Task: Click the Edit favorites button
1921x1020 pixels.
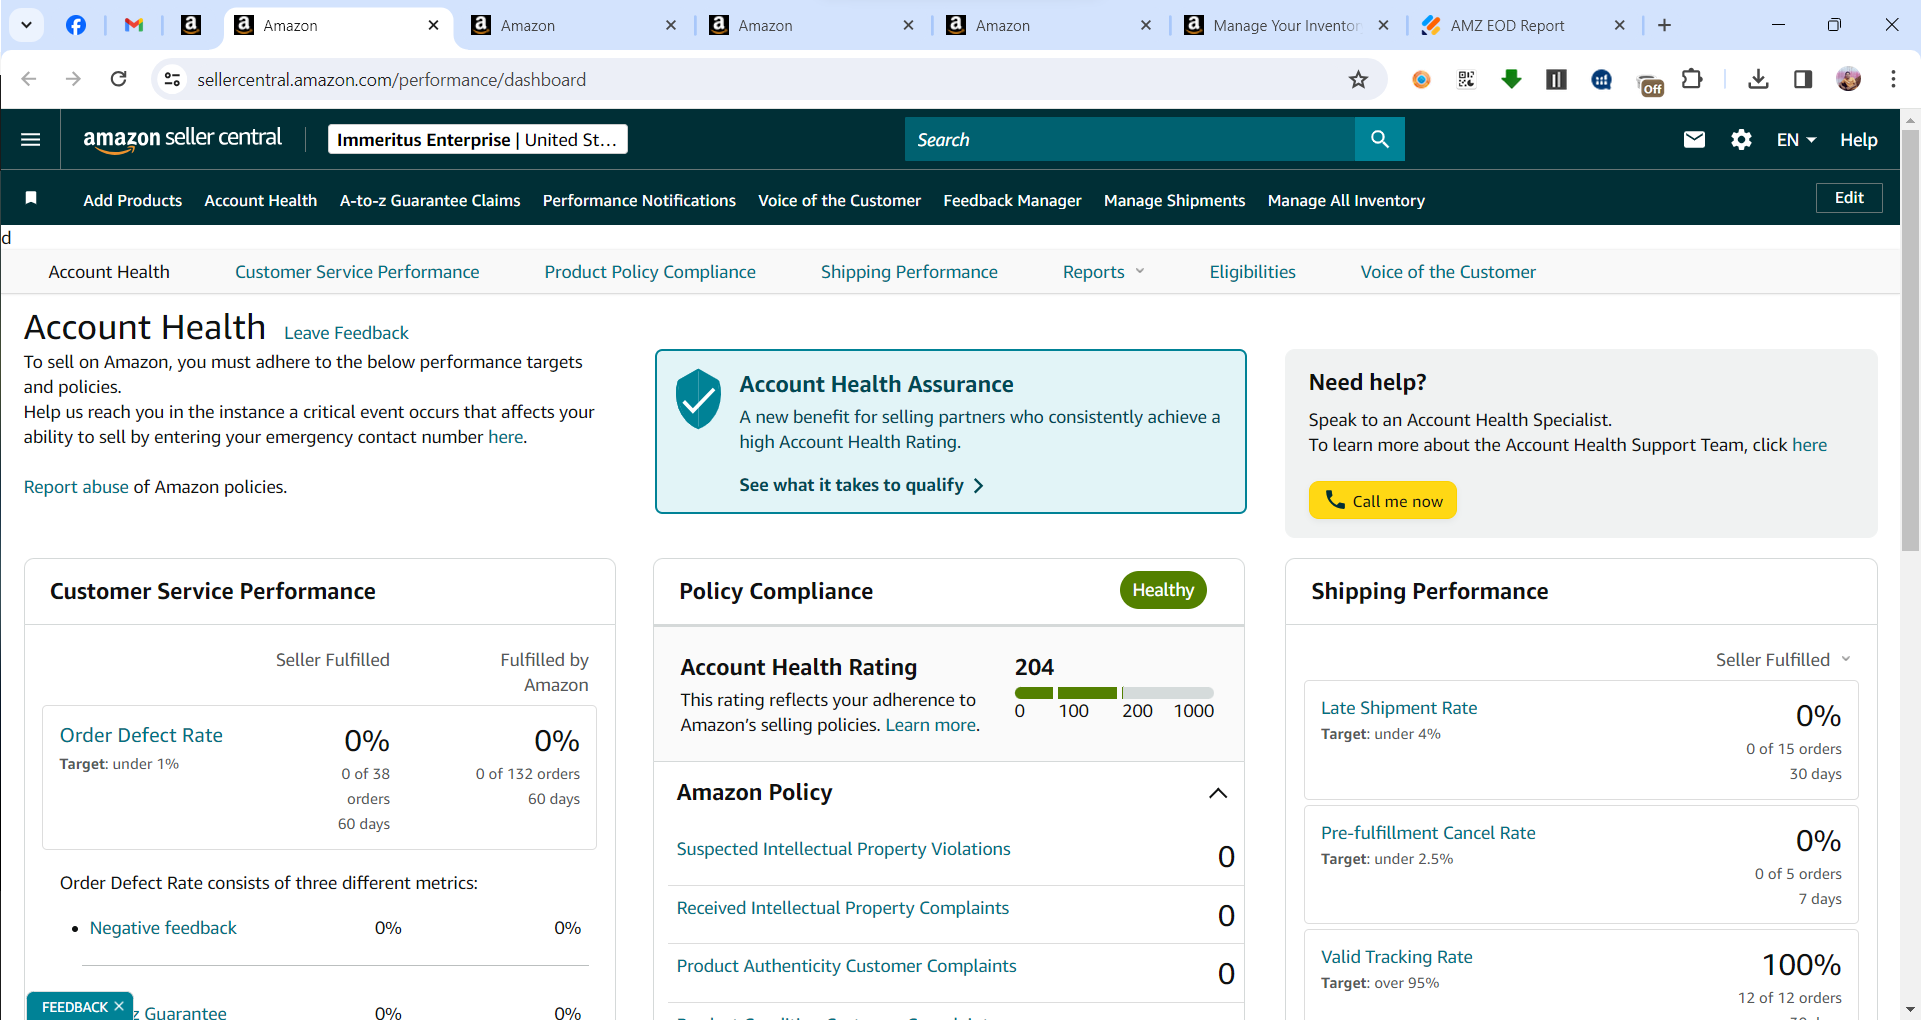Action: (1849, 198)
